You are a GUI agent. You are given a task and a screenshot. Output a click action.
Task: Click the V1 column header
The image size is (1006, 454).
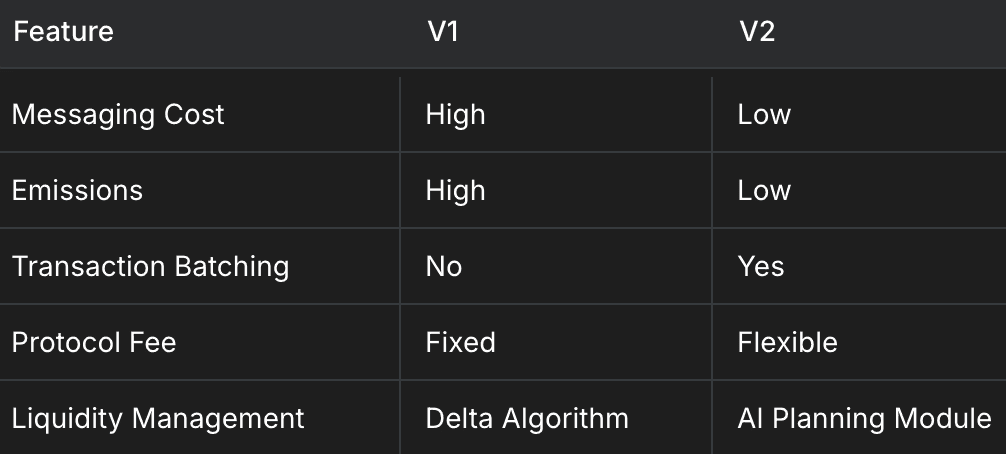(x=443, y=31)
